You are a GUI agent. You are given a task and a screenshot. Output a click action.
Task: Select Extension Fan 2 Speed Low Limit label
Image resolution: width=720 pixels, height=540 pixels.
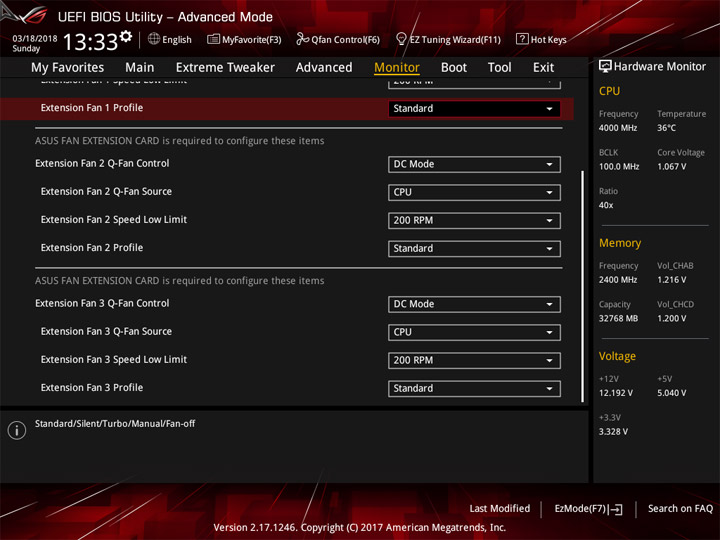[114, 219]
